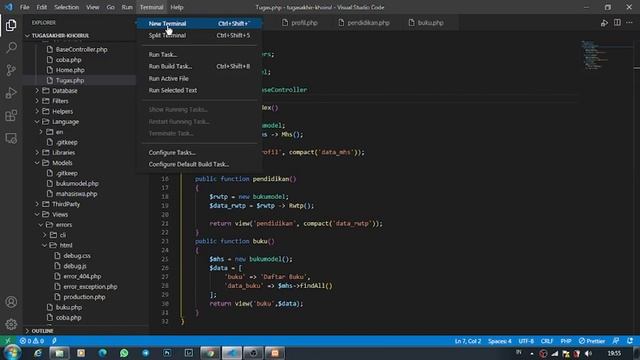Click the VS Code logo in title bar
640x360 pixels.
click(9, 7)
